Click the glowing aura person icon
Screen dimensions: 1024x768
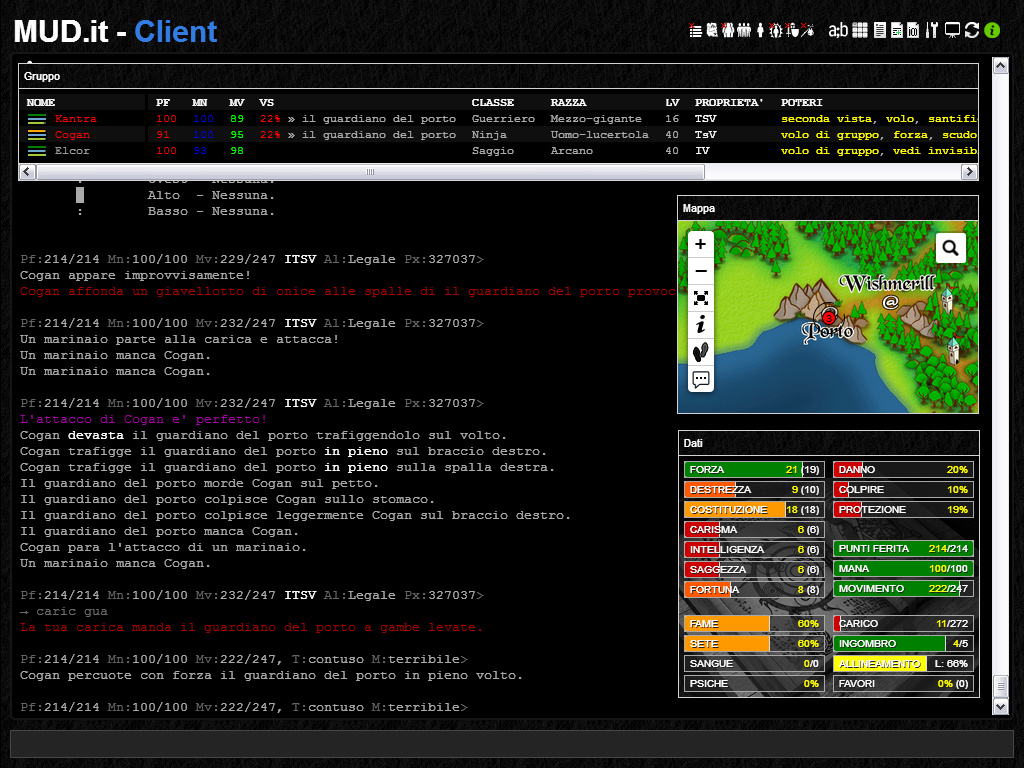point(775,30)
